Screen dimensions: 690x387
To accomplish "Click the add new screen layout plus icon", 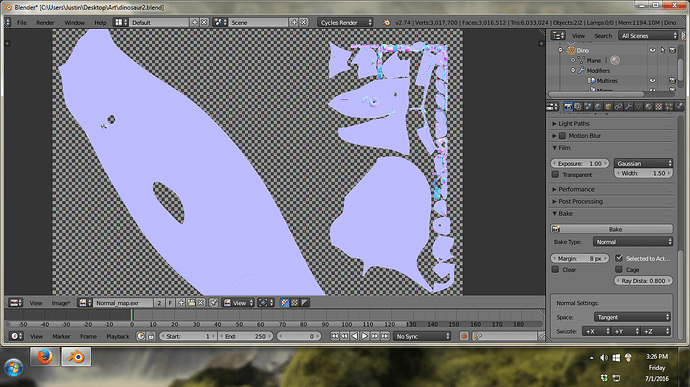I will point(195,22).
